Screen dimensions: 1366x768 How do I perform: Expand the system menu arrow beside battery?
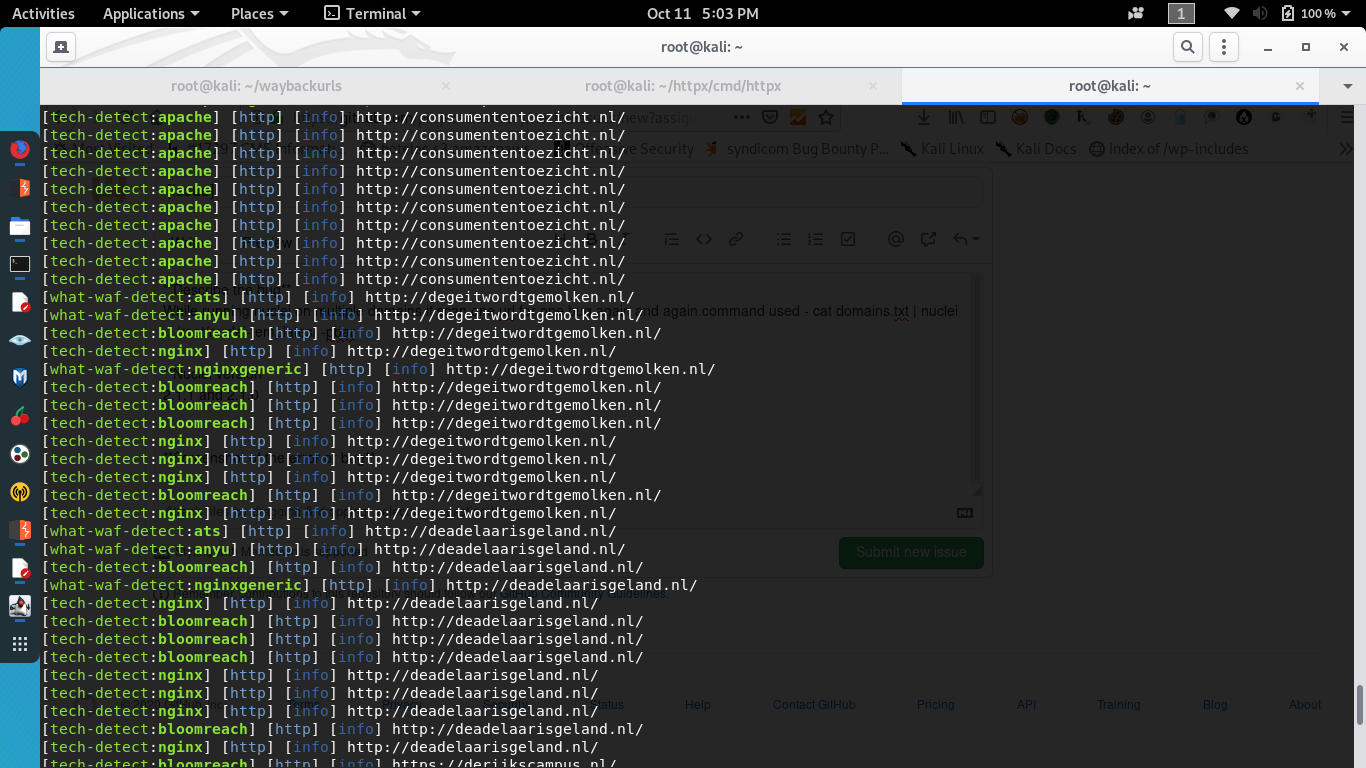click(1346, 13)
